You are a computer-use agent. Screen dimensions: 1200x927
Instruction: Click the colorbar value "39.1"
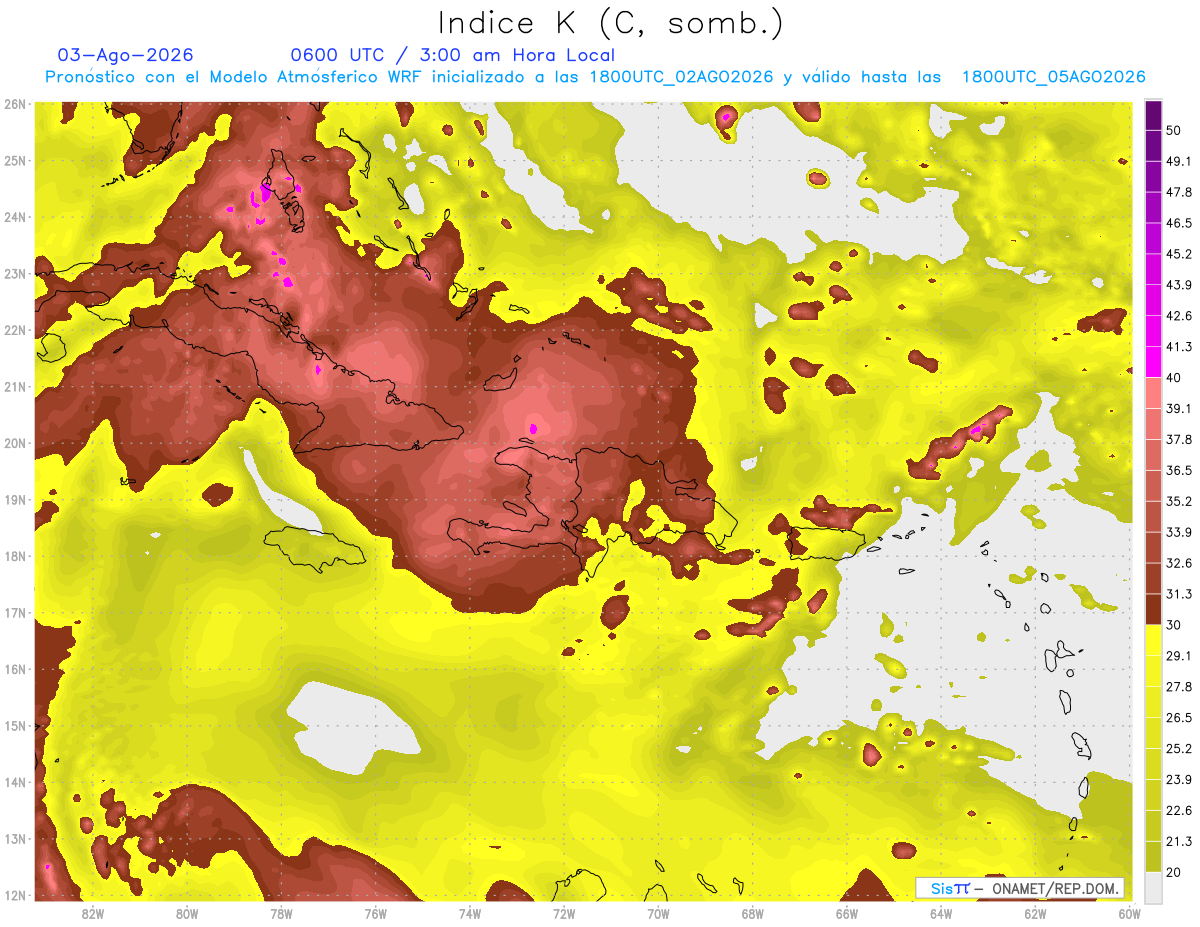pos(1179,408)
